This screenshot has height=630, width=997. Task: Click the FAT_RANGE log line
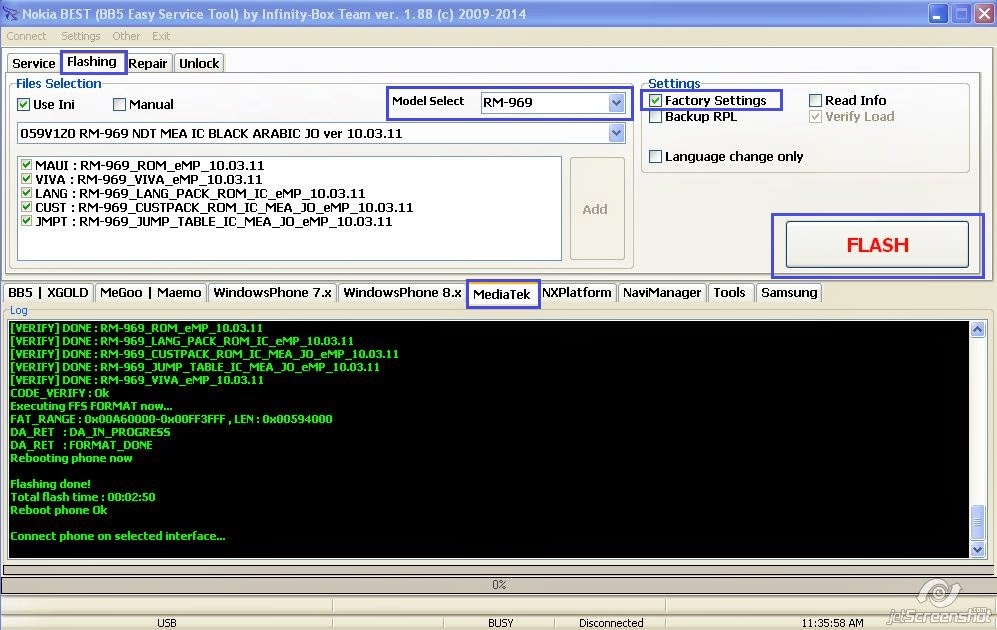tap(171, 419)
